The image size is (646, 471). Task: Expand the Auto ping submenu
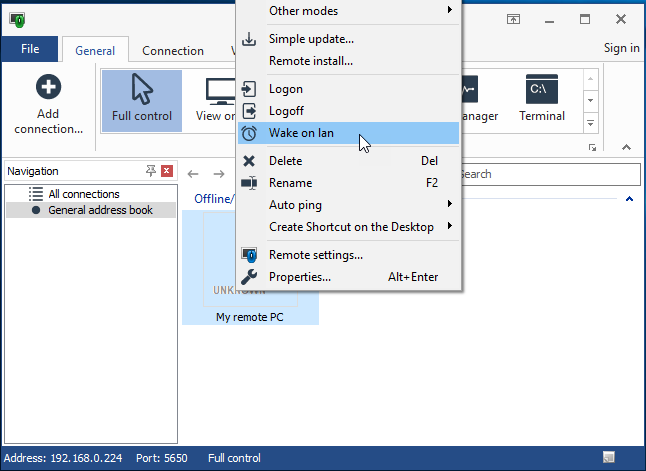[295, 205]
